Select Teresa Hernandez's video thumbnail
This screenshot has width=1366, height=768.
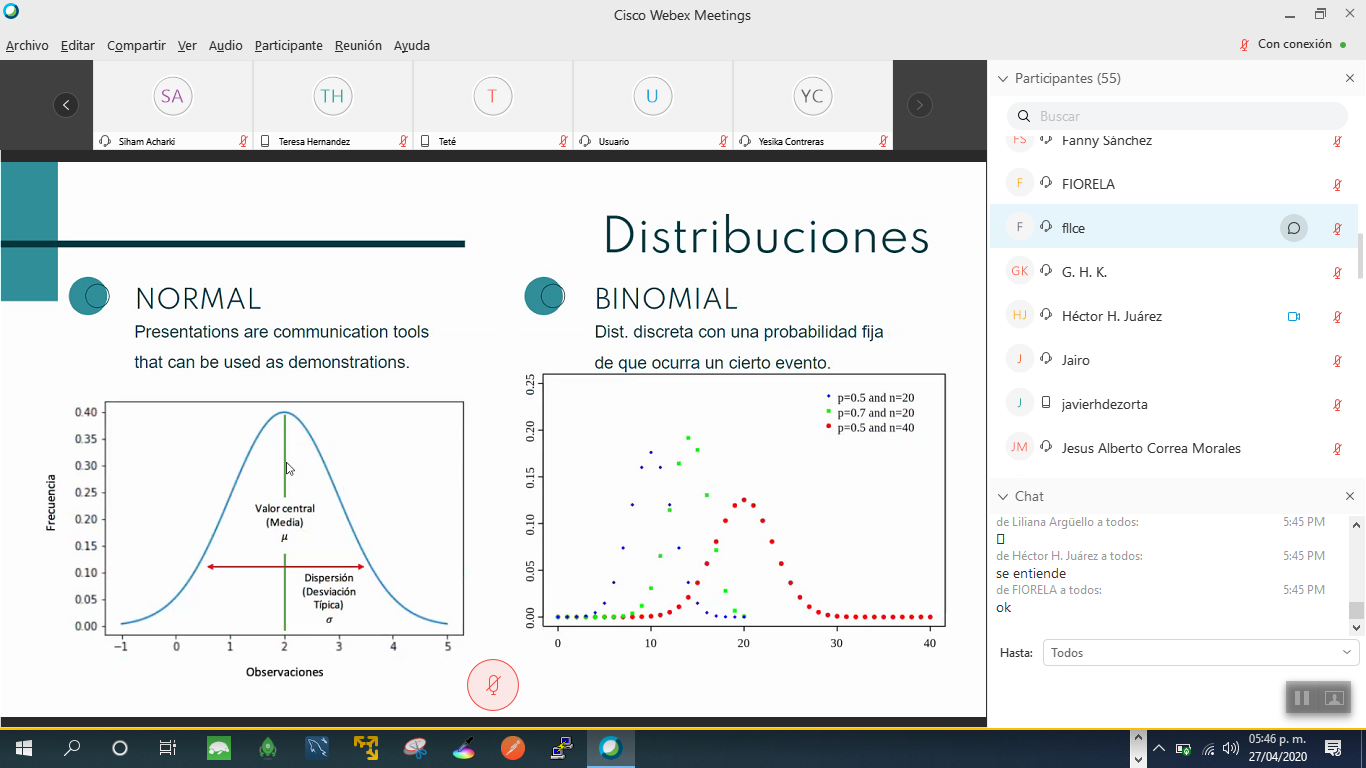[x=332, y=104]
